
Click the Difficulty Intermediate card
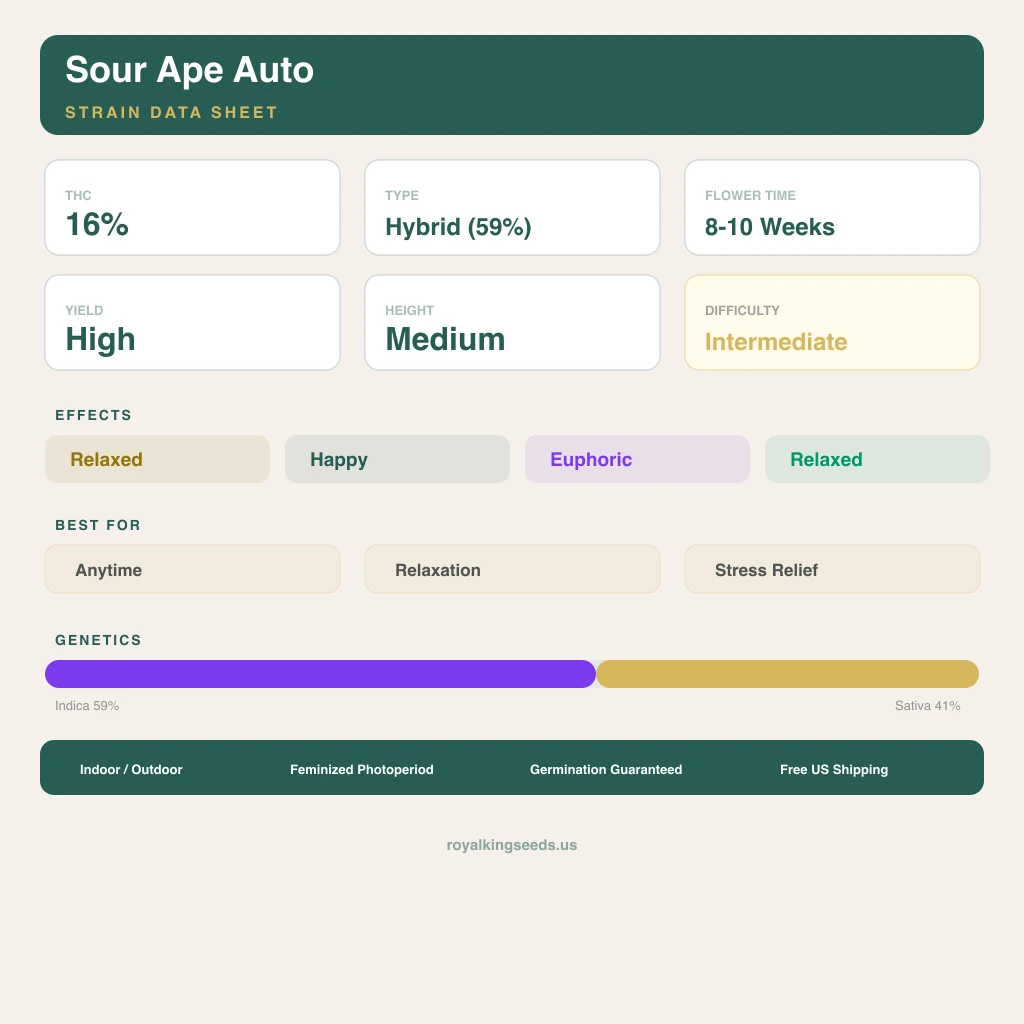pos(832,323)
